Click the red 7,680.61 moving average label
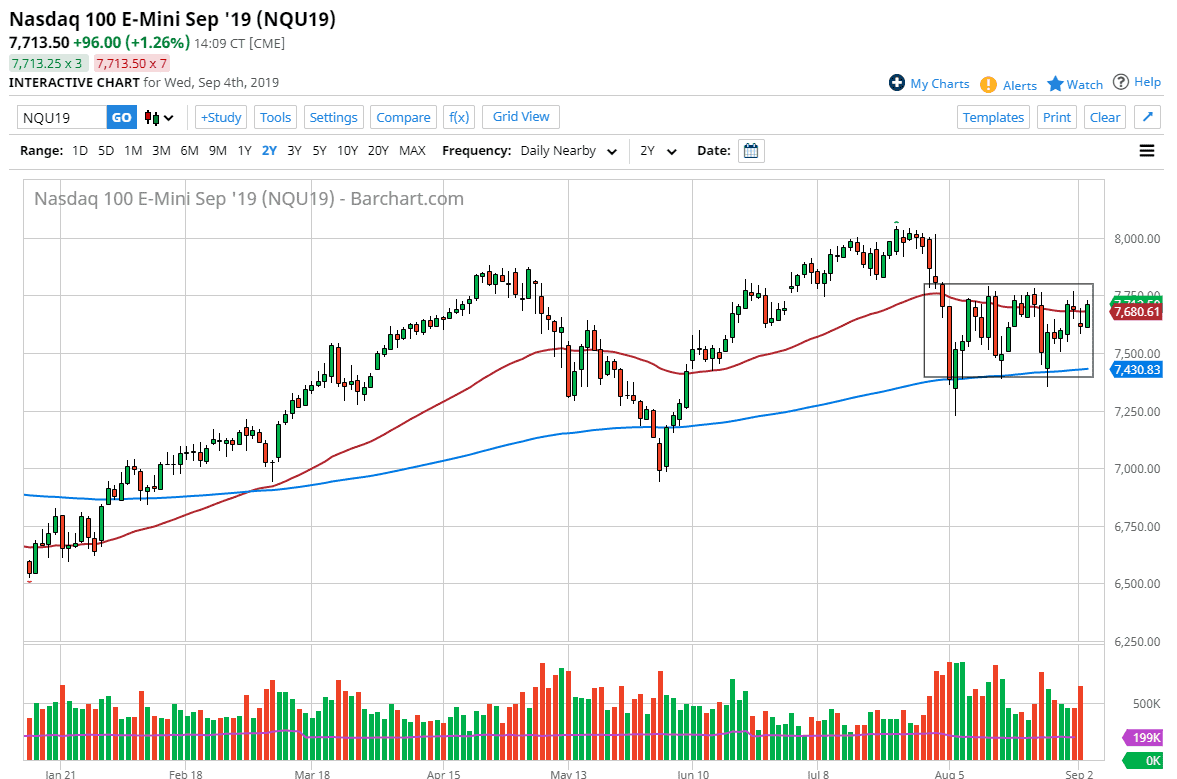This screenshot has width=1177, height=779. [1138, 312]
